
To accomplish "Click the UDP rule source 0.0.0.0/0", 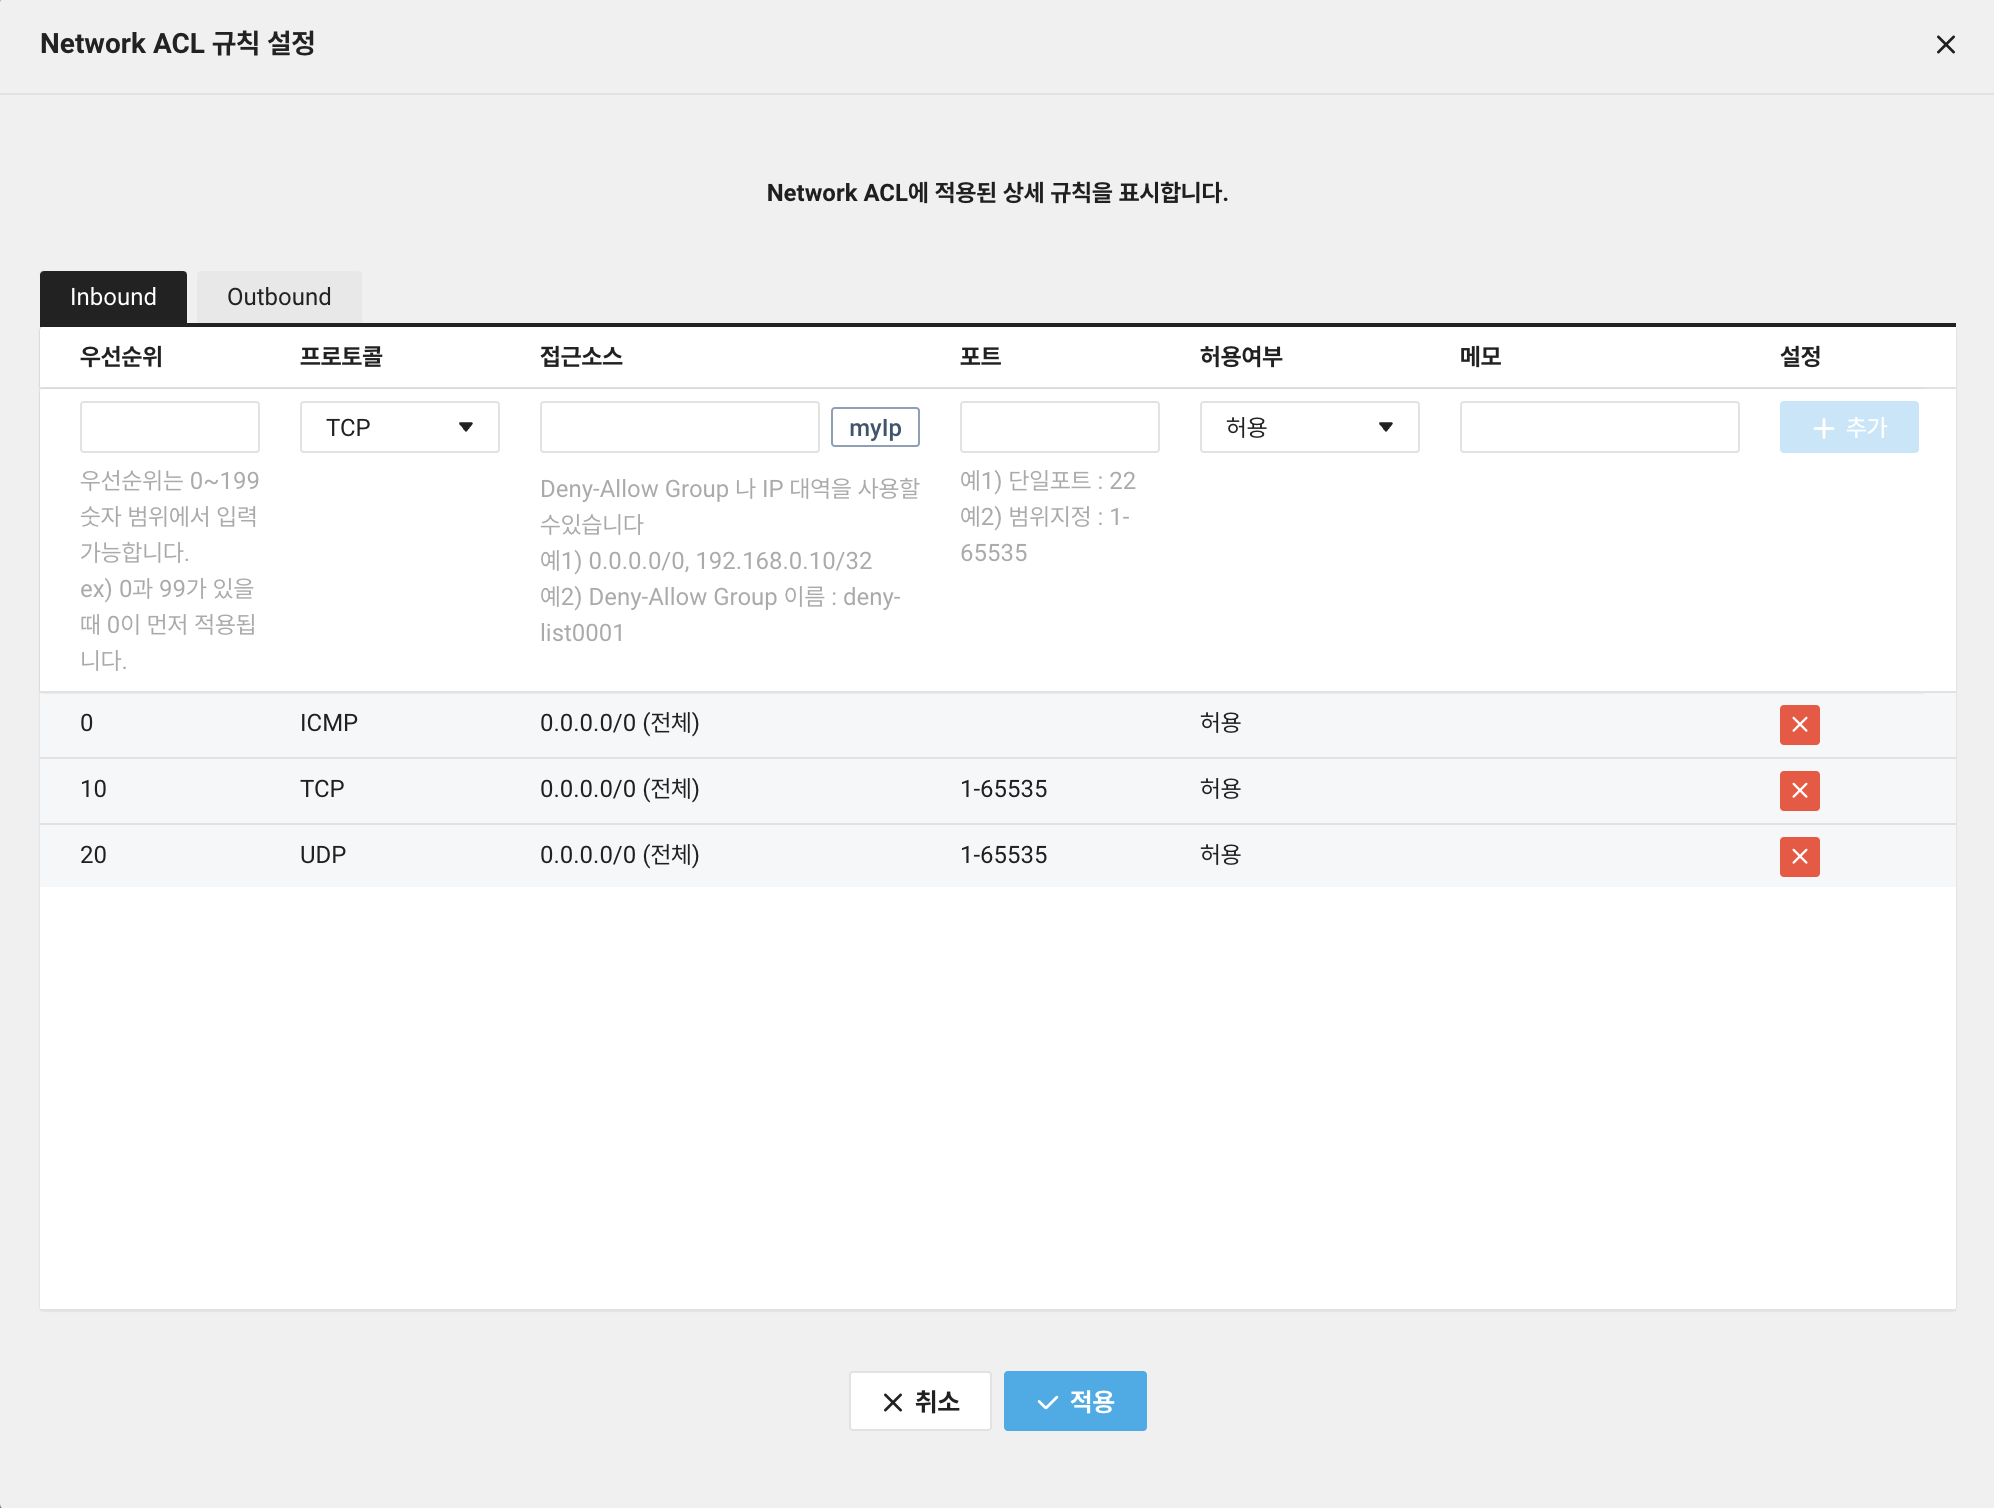I will point(619,855).
